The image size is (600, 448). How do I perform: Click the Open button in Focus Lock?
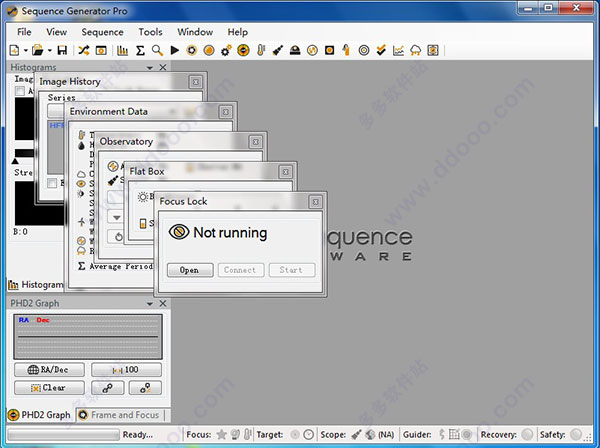[x=190, y=270]
